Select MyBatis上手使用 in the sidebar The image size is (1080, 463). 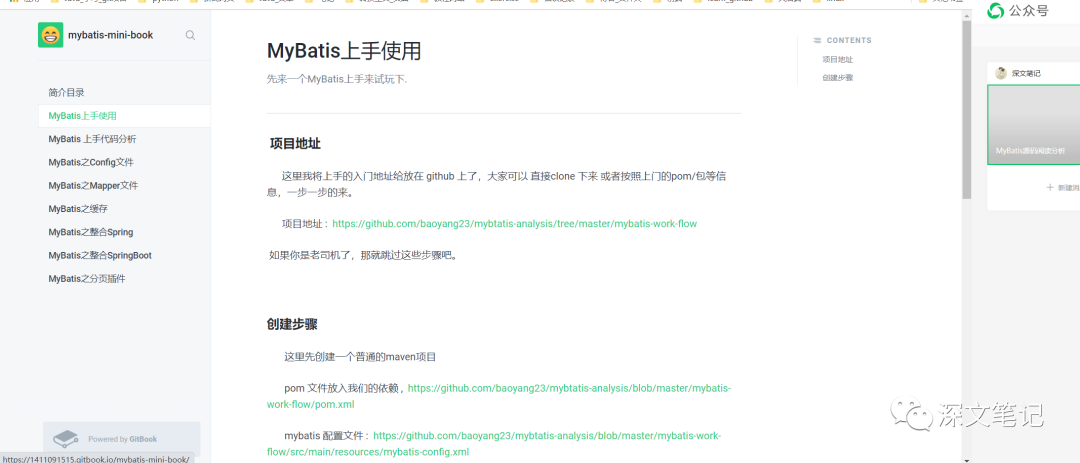[x=125, y=116]
